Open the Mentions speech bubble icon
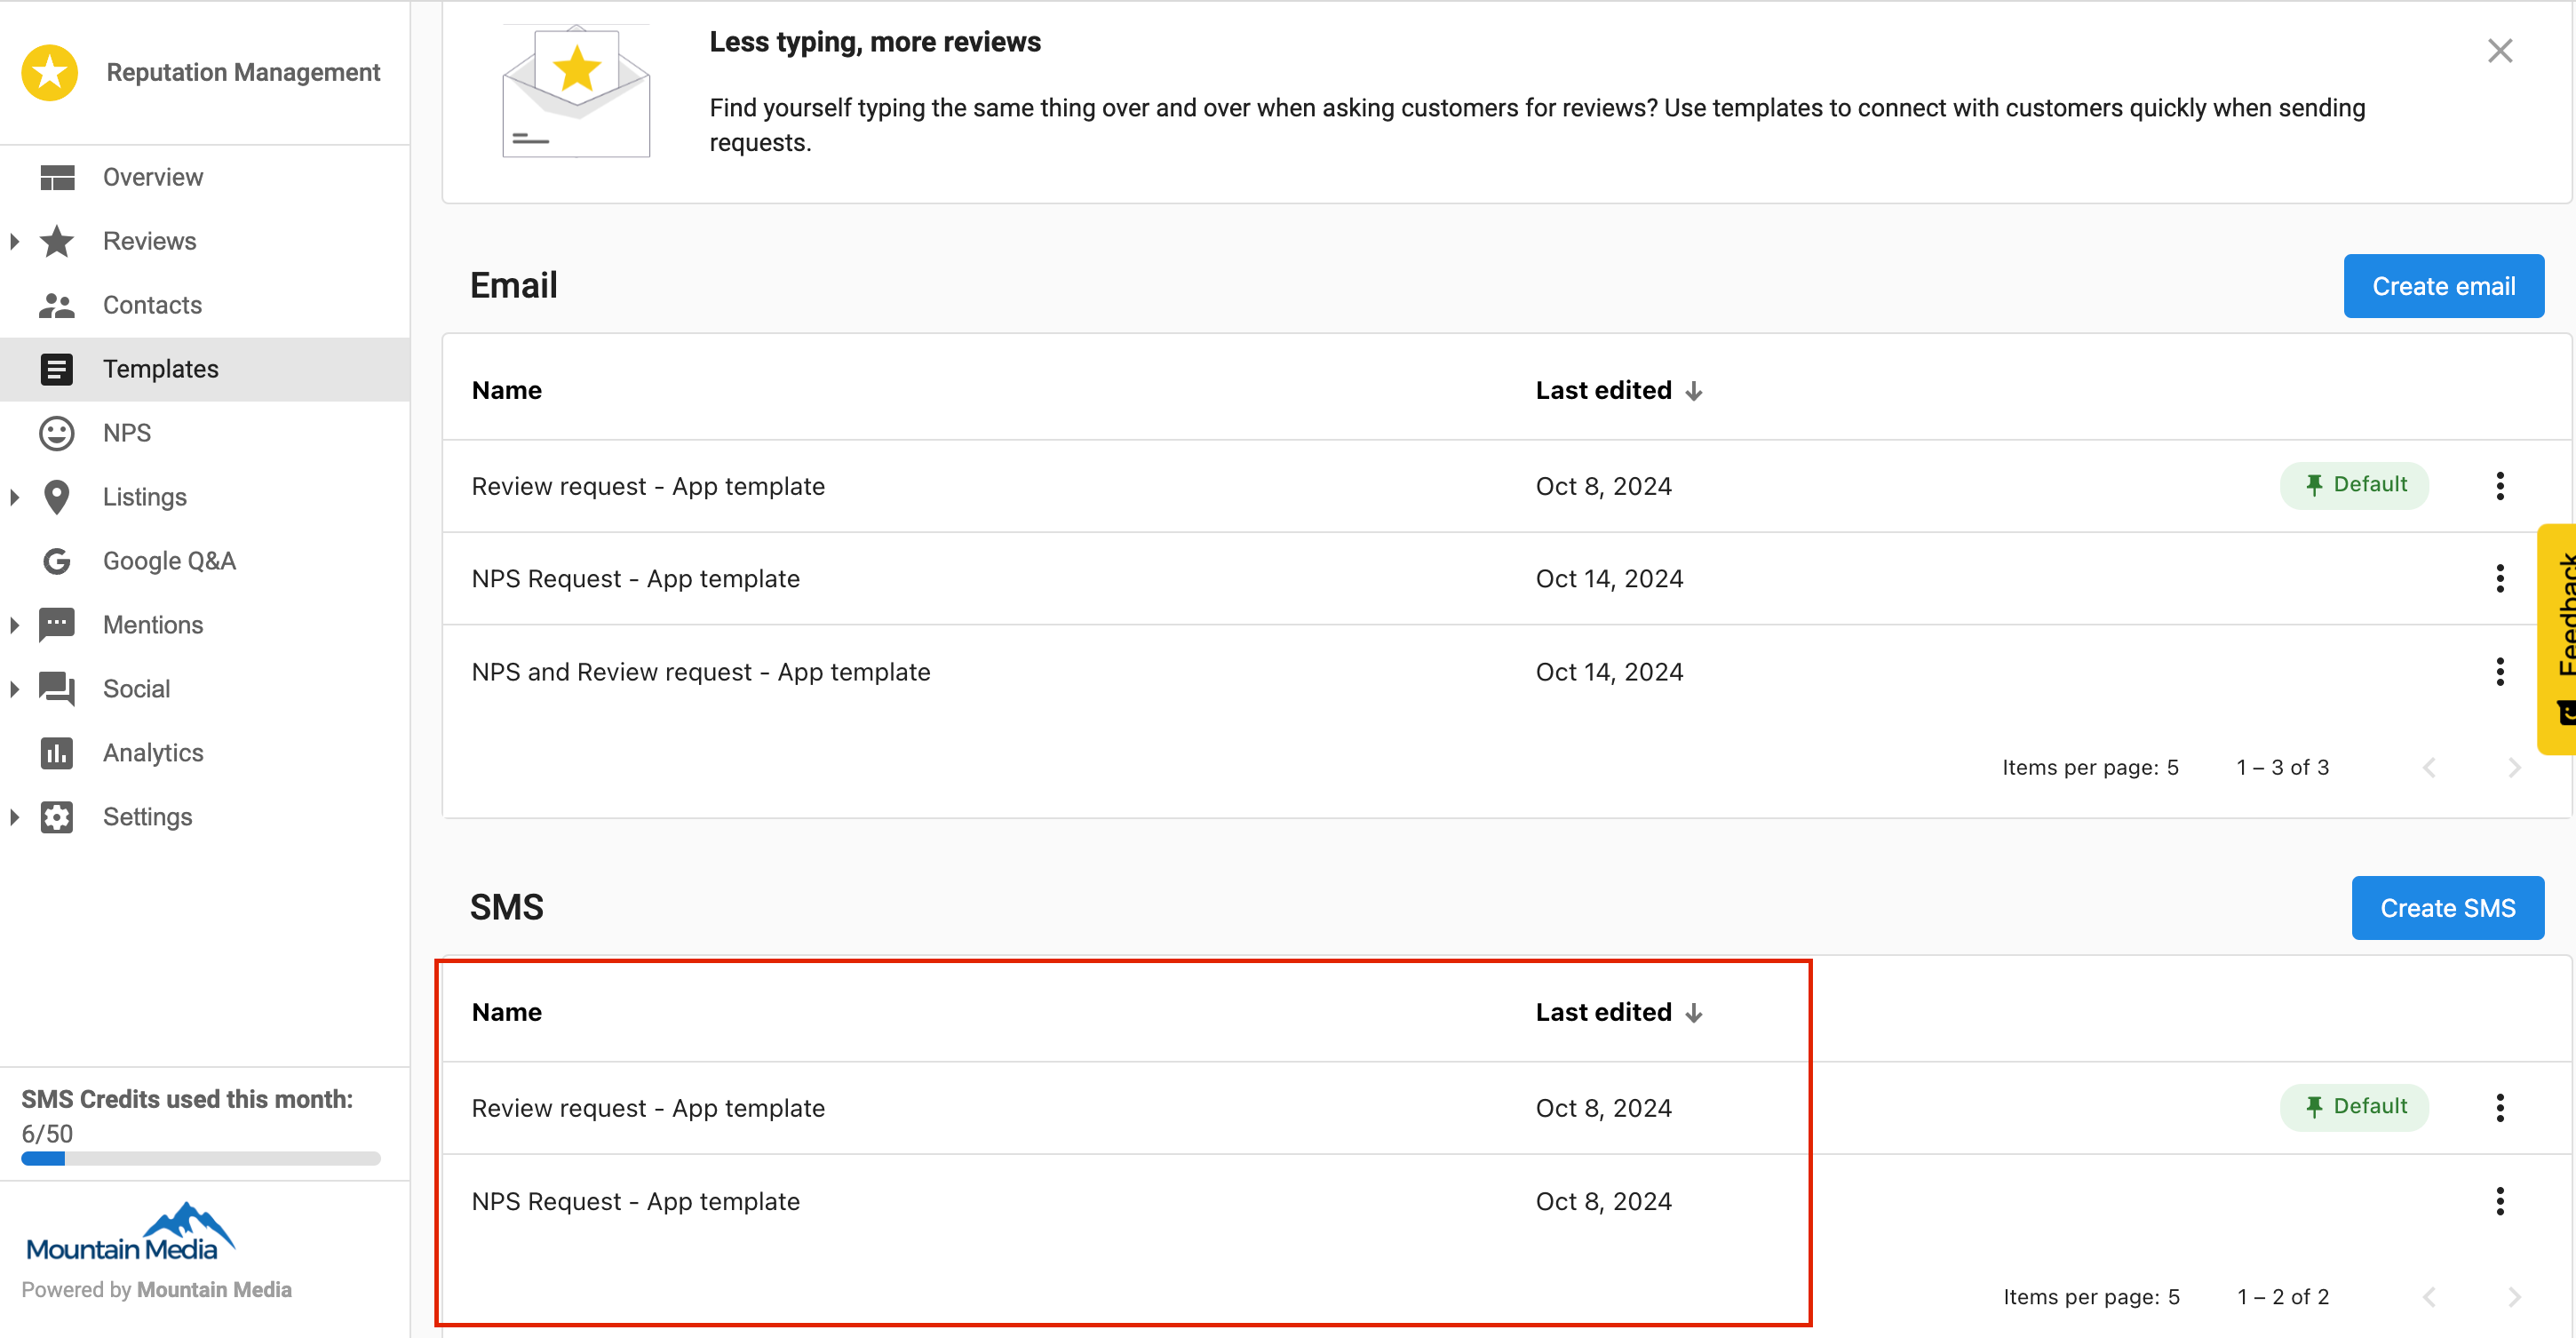This screenshot has height=1338, width=2576. tap(57, 624)
